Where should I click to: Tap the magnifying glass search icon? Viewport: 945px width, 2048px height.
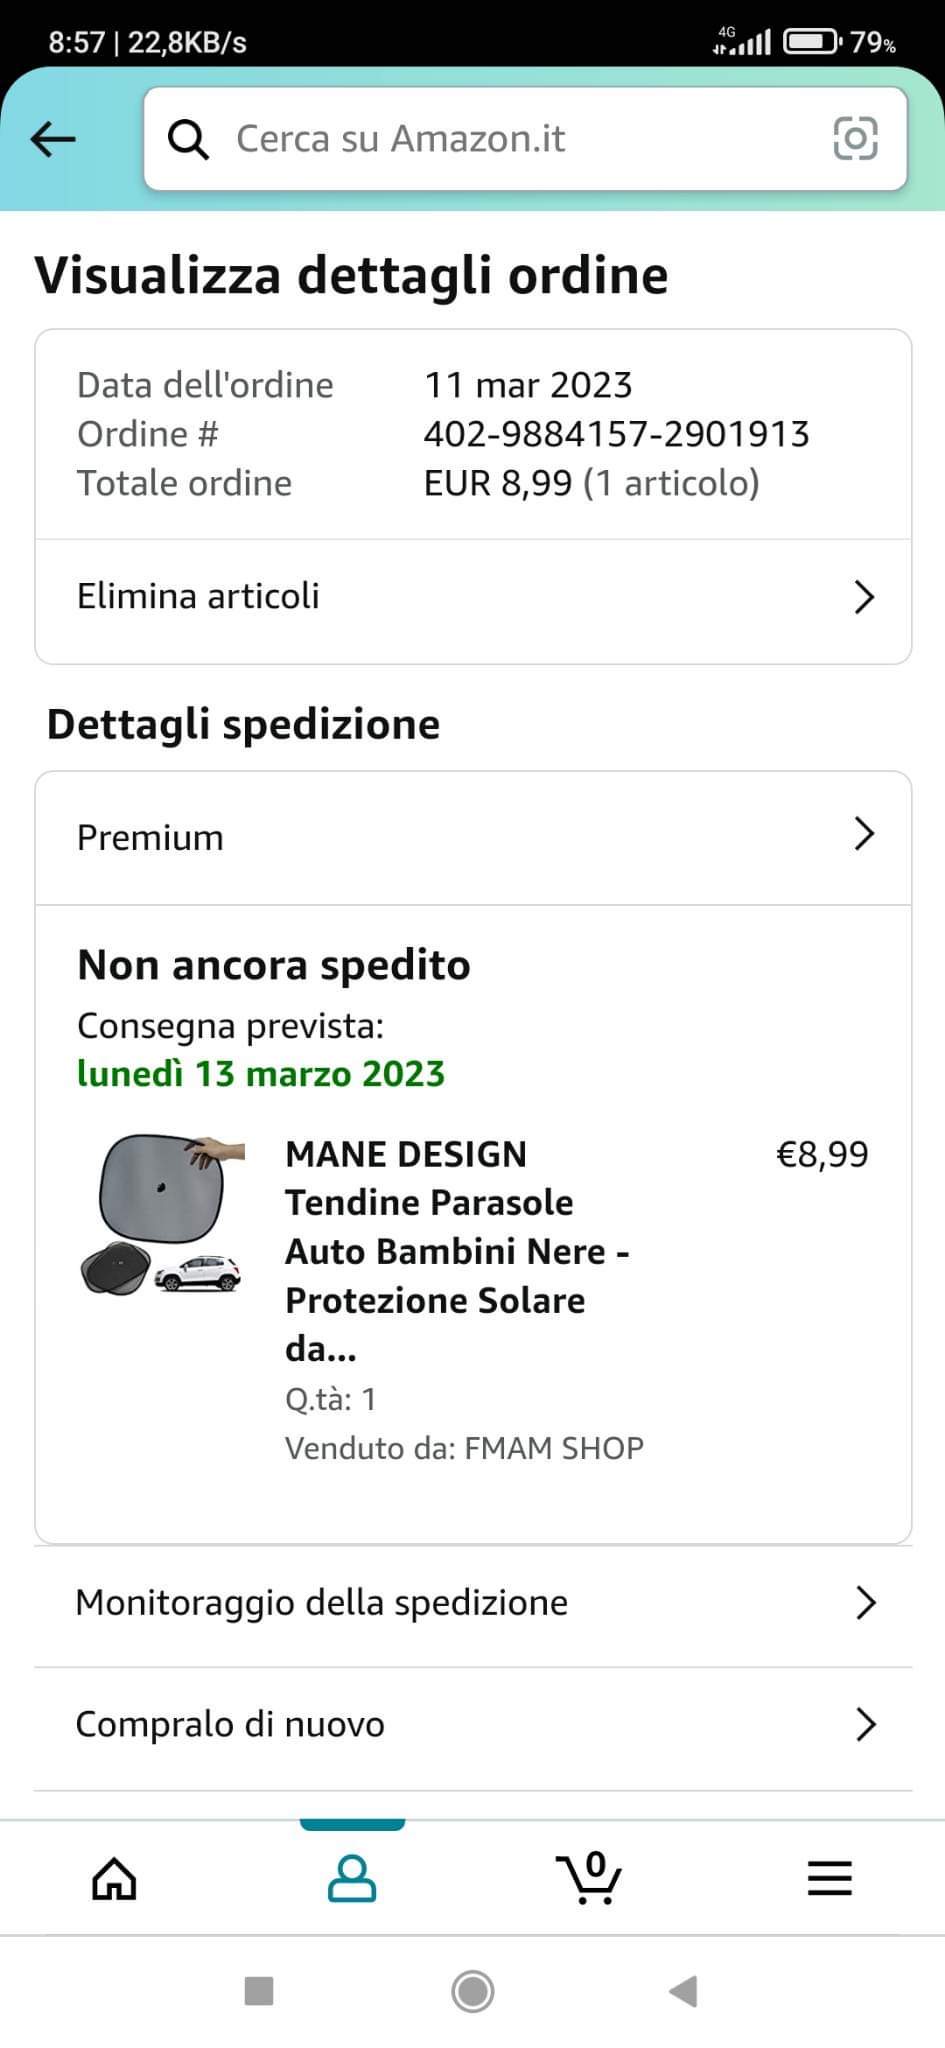click(188, 139)
